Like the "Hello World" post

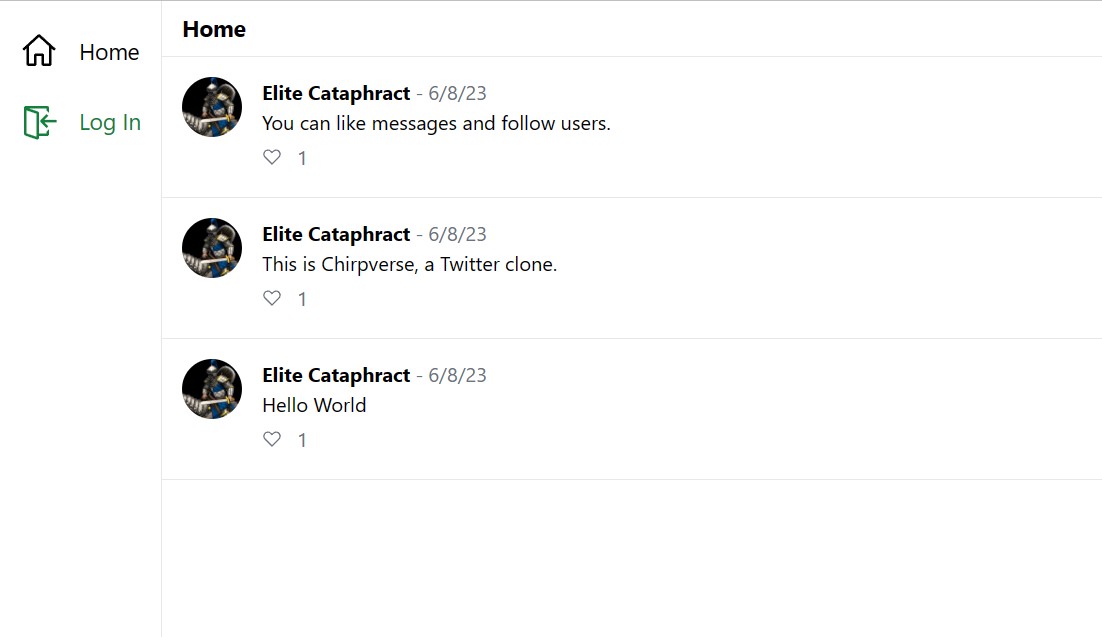[x=272, y=439]
